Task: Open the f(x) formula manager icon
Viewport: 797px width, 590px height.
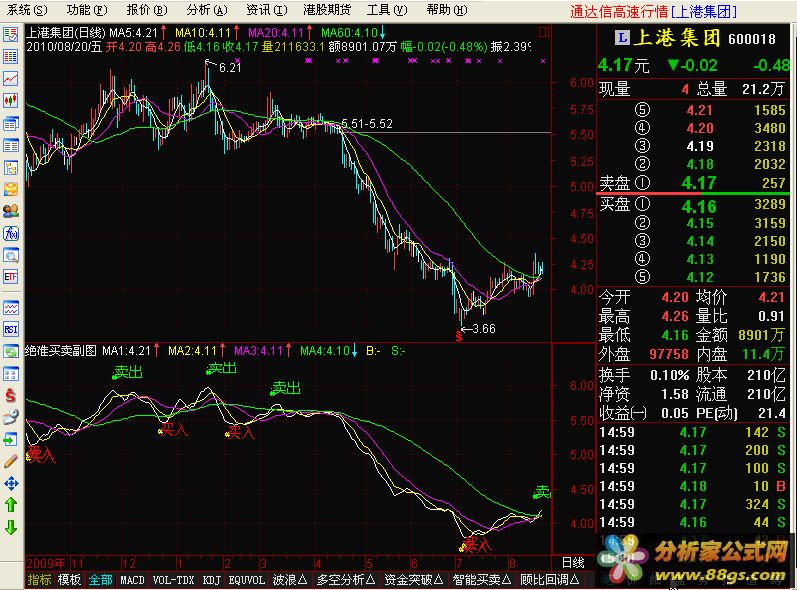Action: [x=11, y=233]
